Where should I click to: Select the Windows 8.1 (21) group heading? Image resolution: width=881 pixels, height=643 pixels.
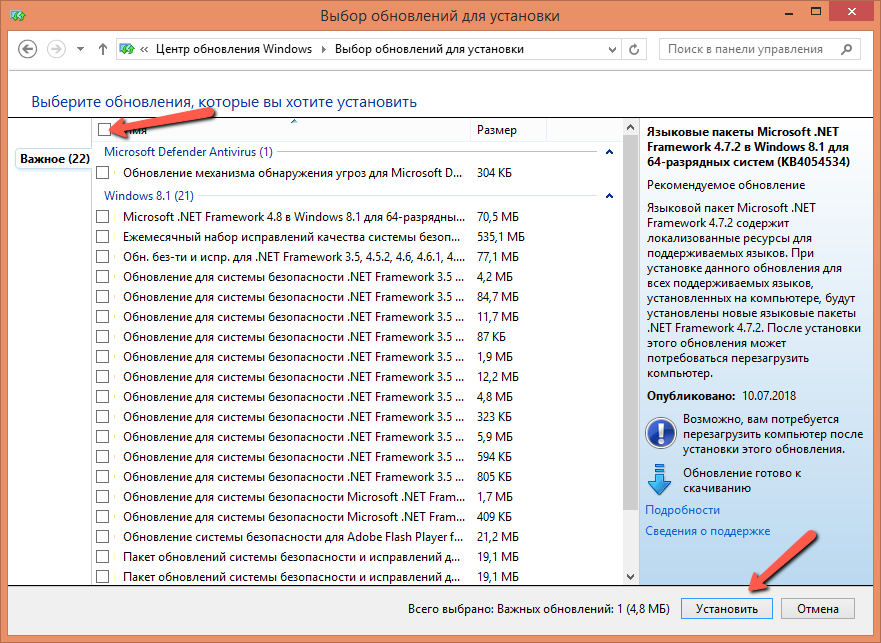[149, 196]
